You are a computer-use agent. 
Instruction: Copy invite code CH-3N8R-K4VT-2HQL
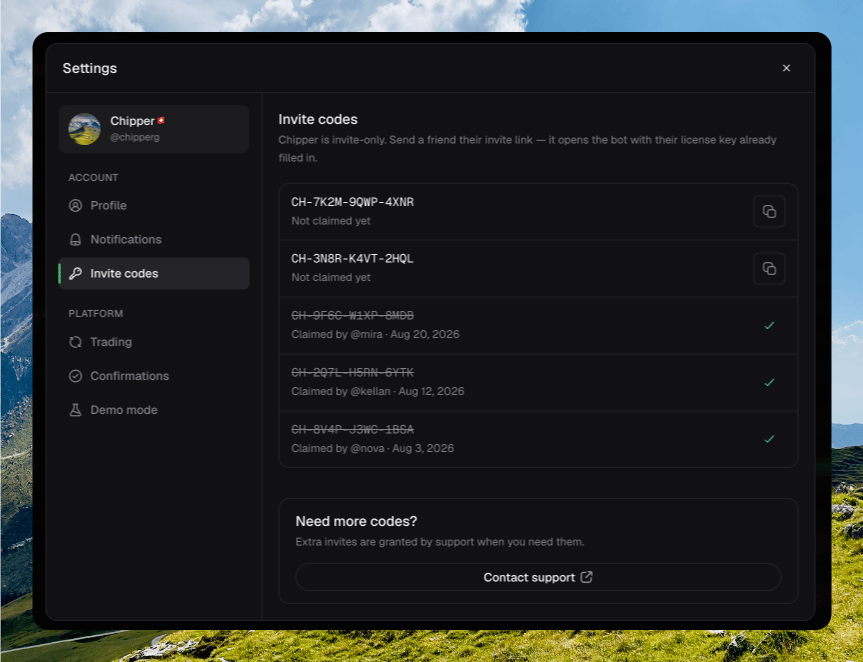(769, 268)
